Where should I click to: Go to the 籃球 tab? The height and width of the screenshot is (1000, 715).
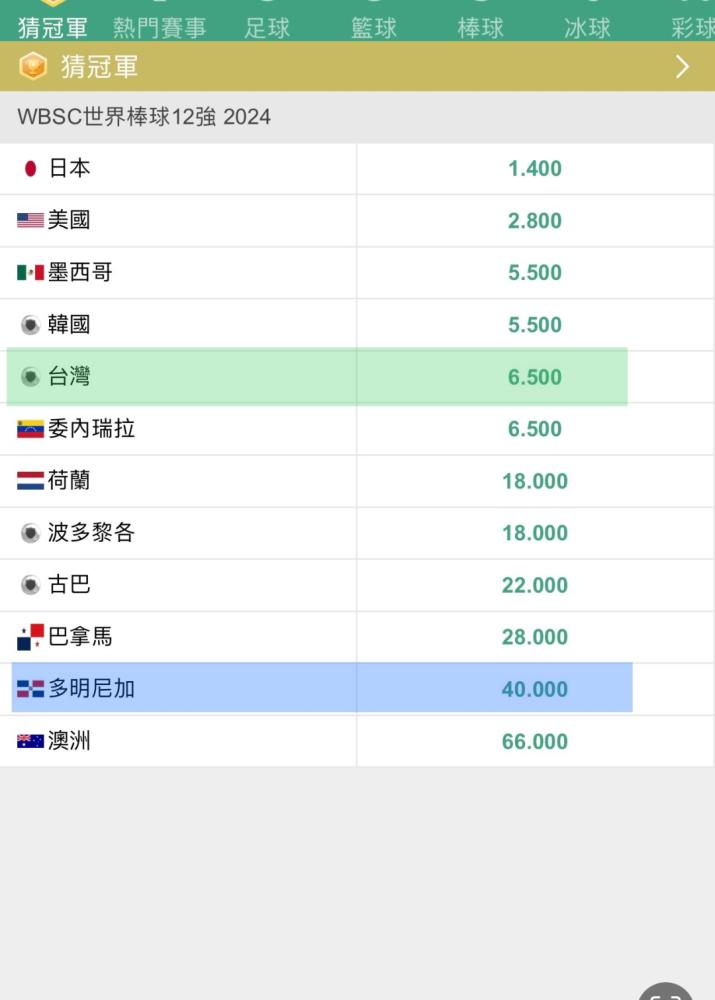tap(374, 28)
